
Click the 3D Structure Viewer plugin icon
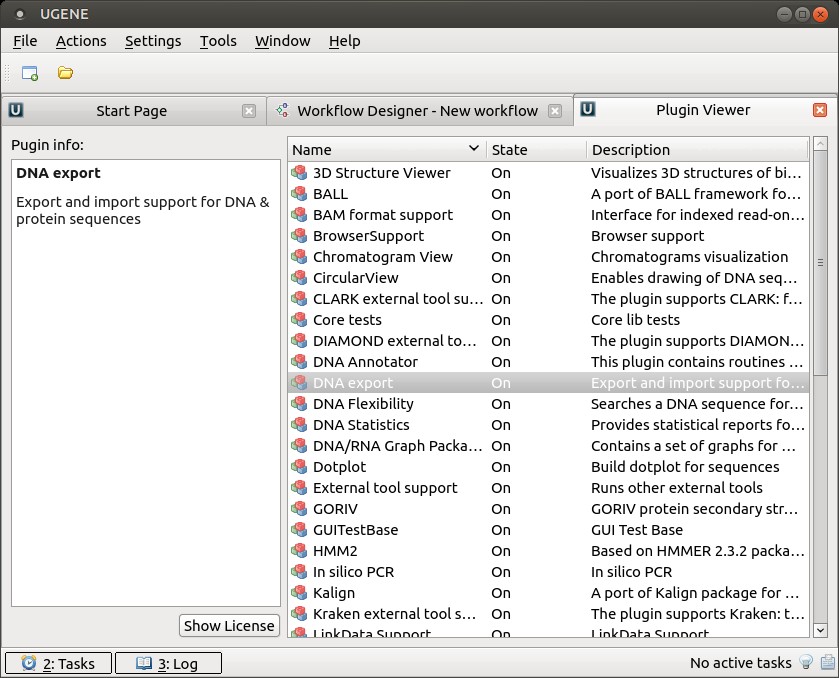coord(299,173)
